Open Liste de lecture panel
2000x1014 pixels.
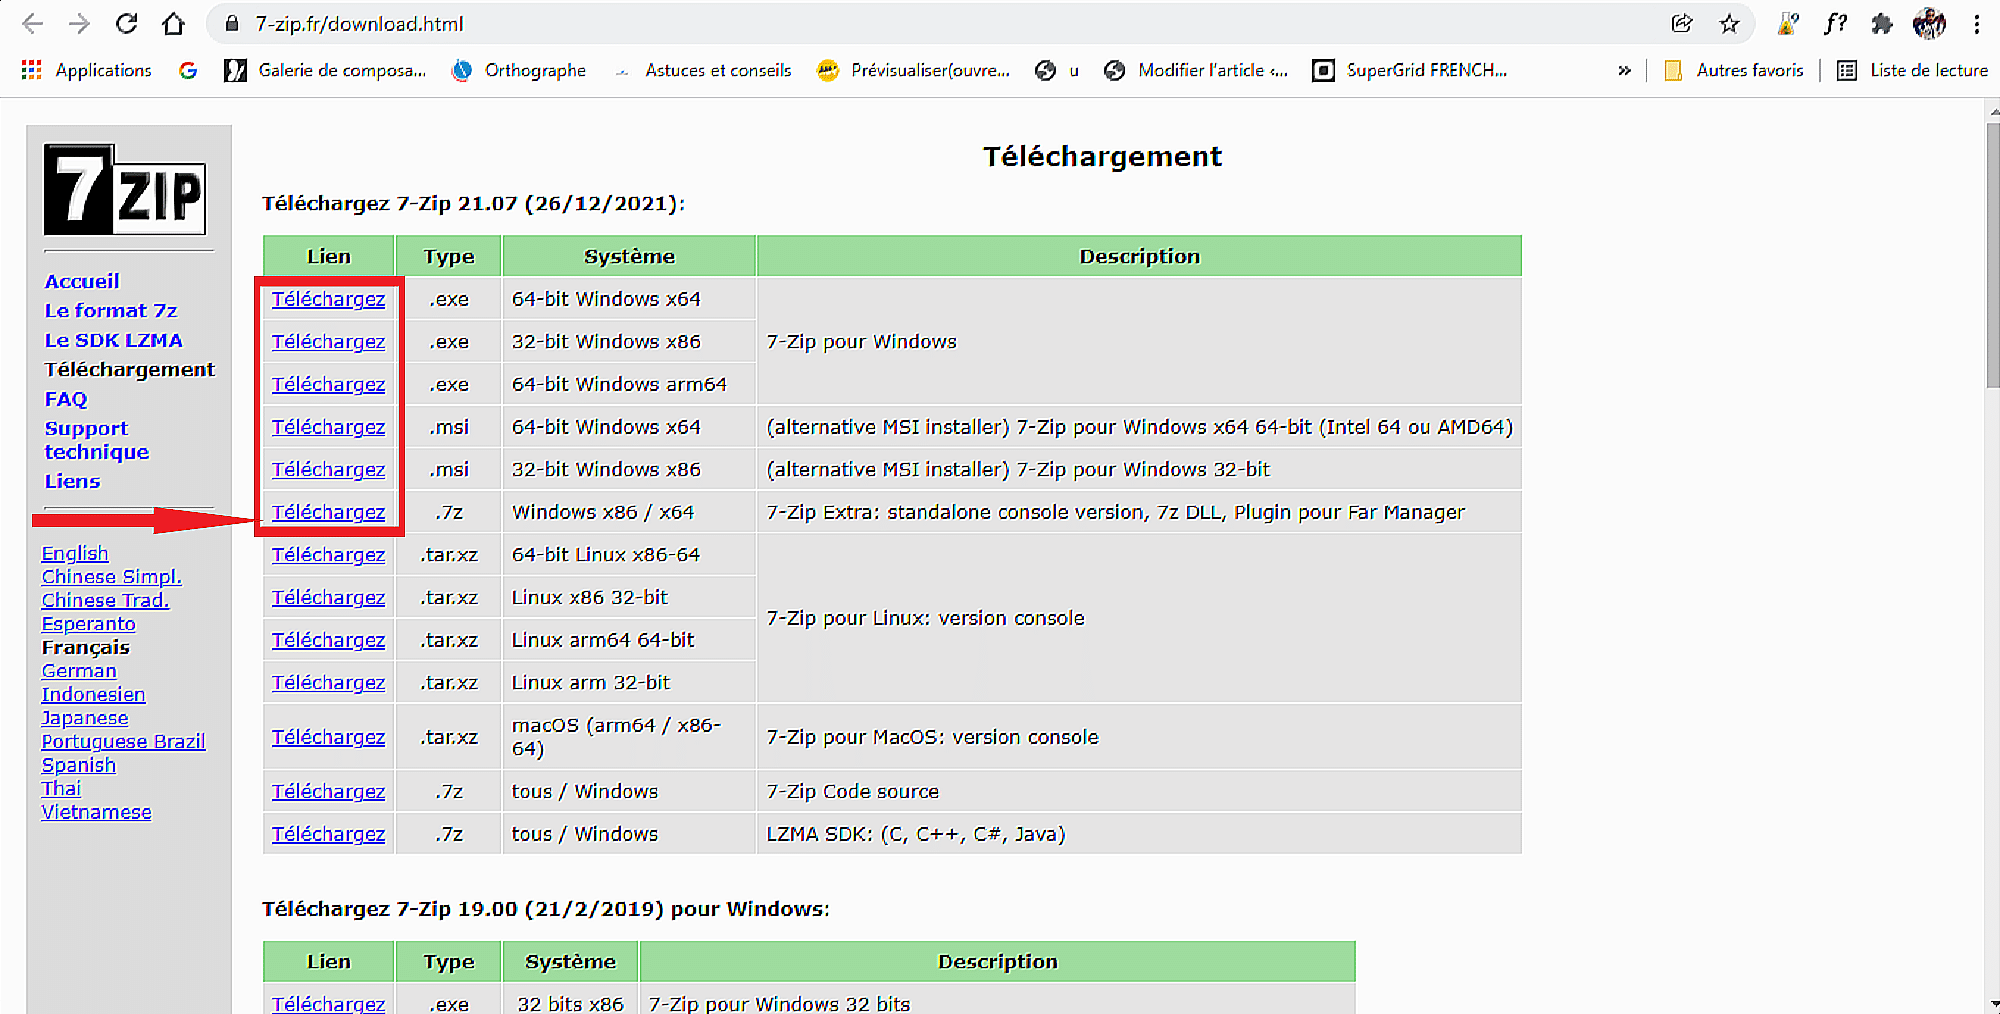point(1913,70)
